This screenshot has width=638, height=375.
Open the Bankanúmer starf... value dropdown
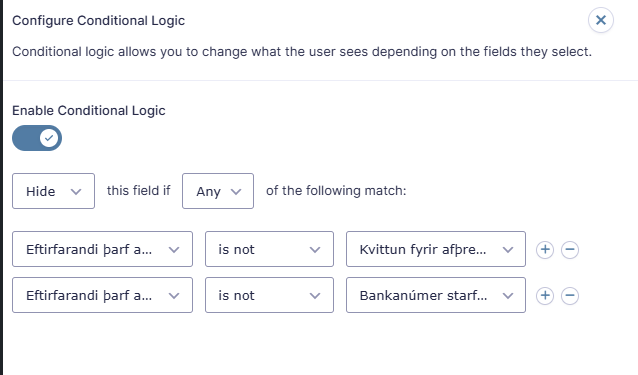tap(436, 295)
